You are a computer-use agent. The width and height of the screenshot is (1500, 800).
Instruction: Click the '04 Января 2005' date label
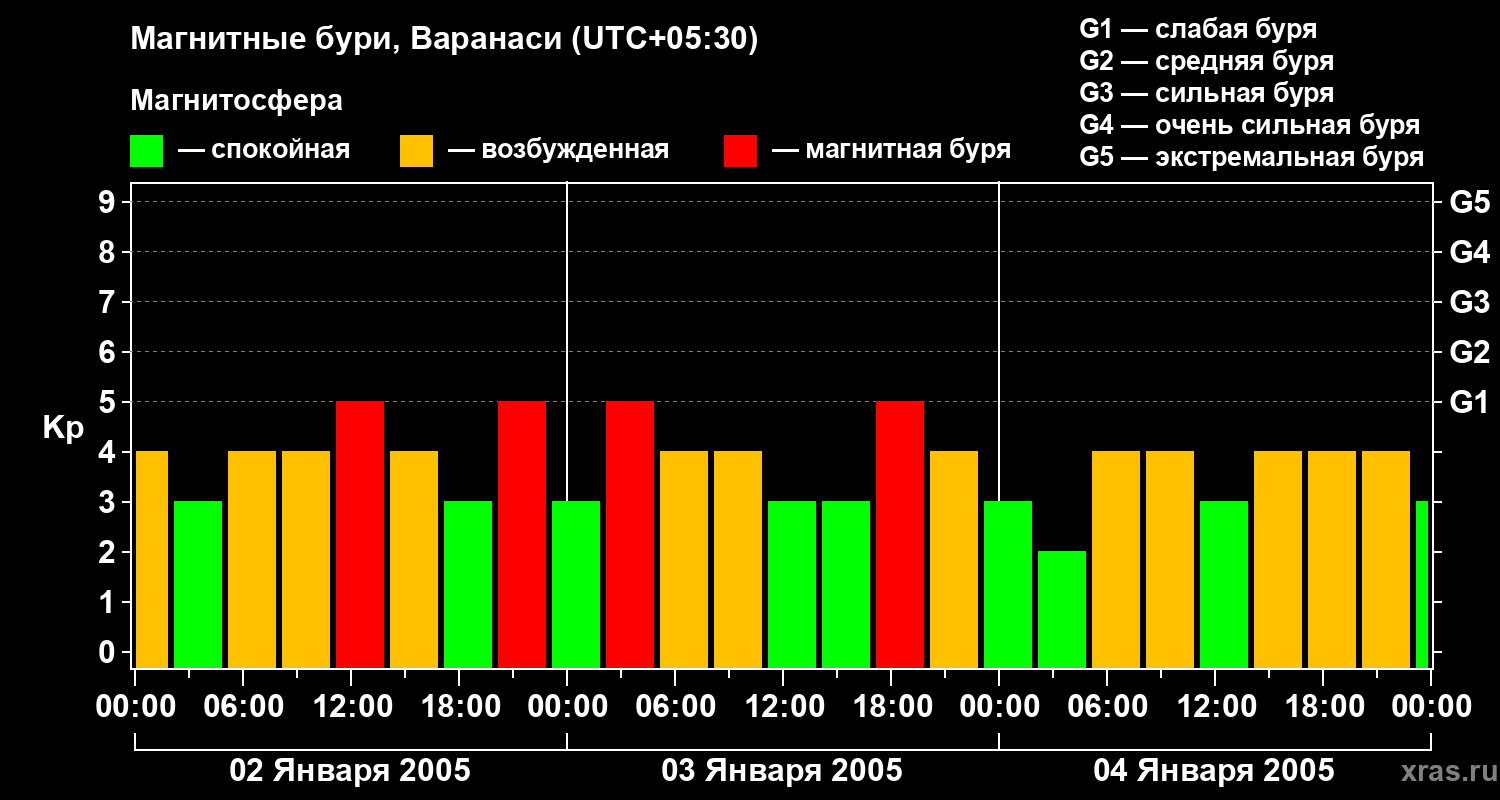1214,770
